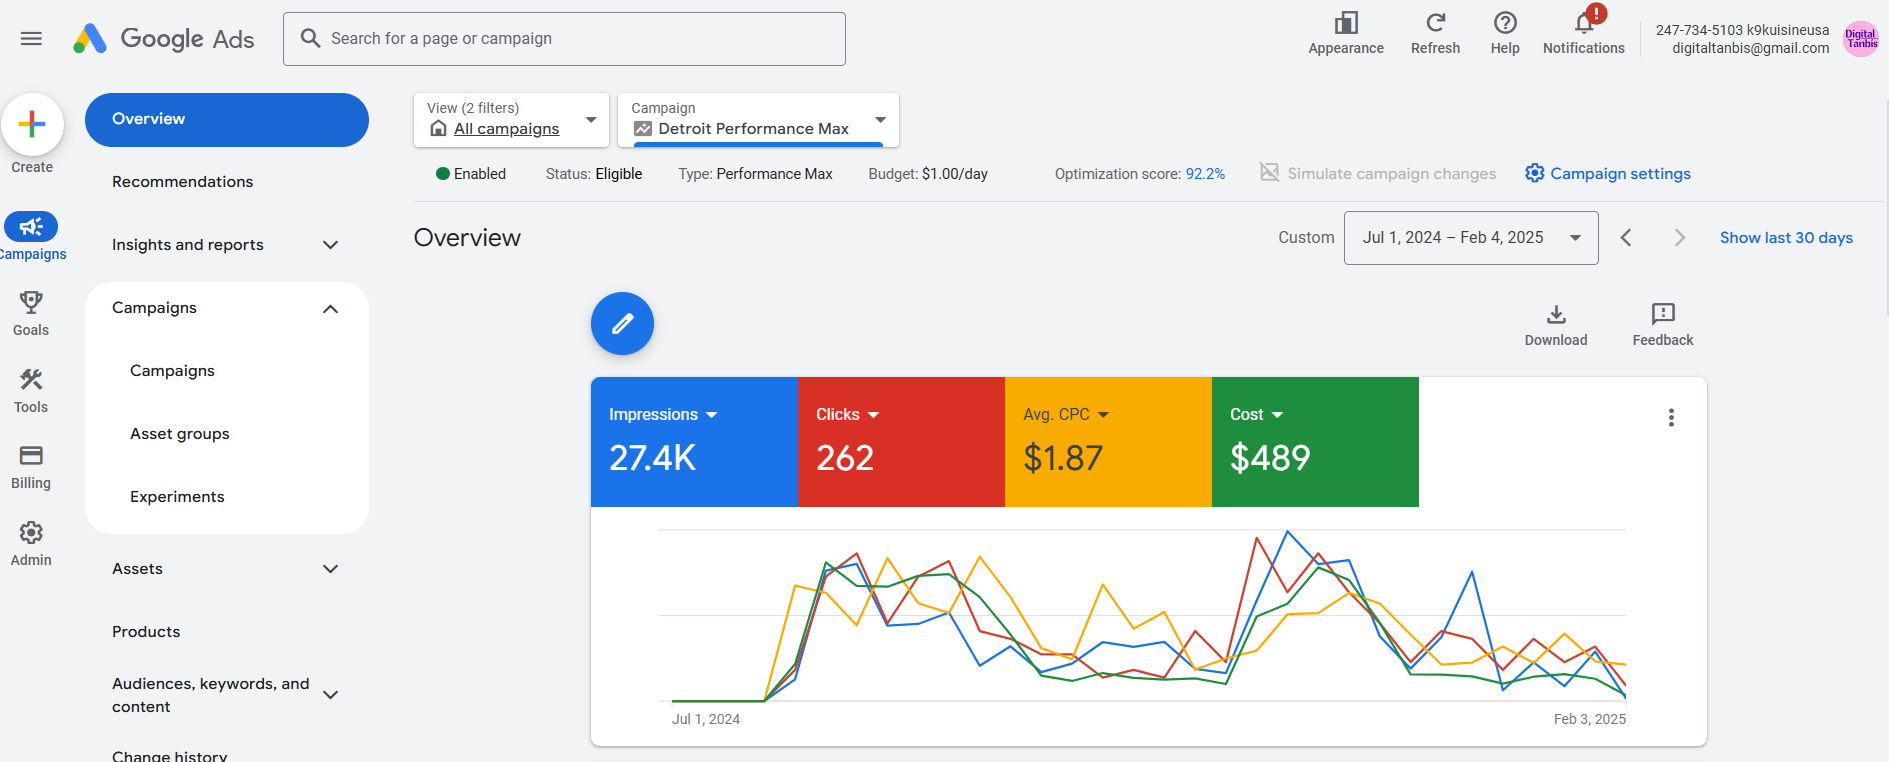Open the date range dropdown
This screenshot has height=762, width=1889.
click(x=1470, y=238)
